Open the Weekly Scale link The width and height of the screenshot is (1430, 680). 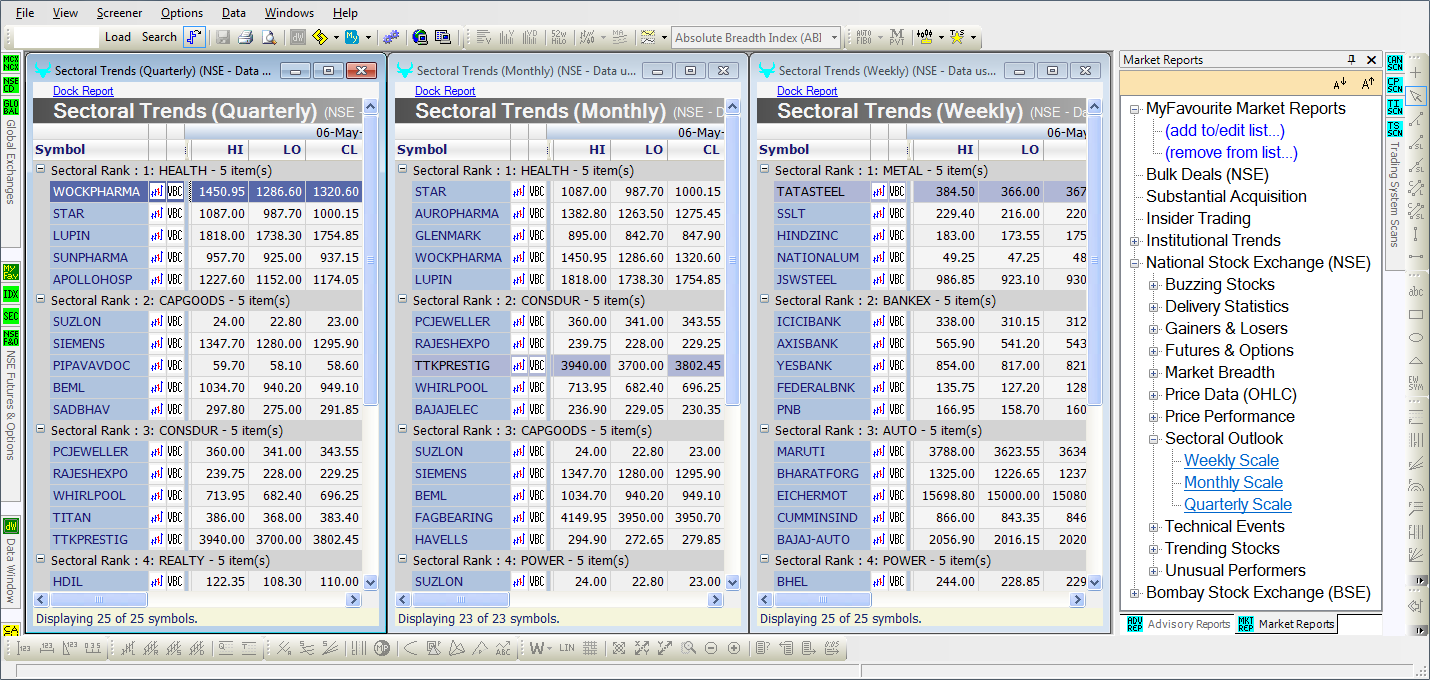click(1231, 461)
